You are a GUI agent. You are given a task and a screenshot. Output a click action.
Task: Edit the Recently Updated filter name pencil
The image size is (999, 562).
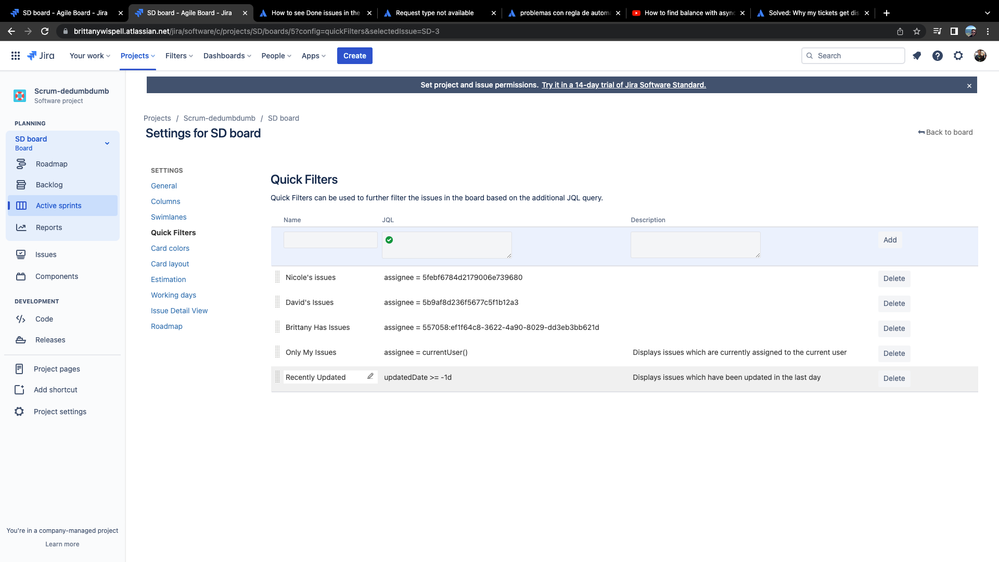click(x=370, y=377)
